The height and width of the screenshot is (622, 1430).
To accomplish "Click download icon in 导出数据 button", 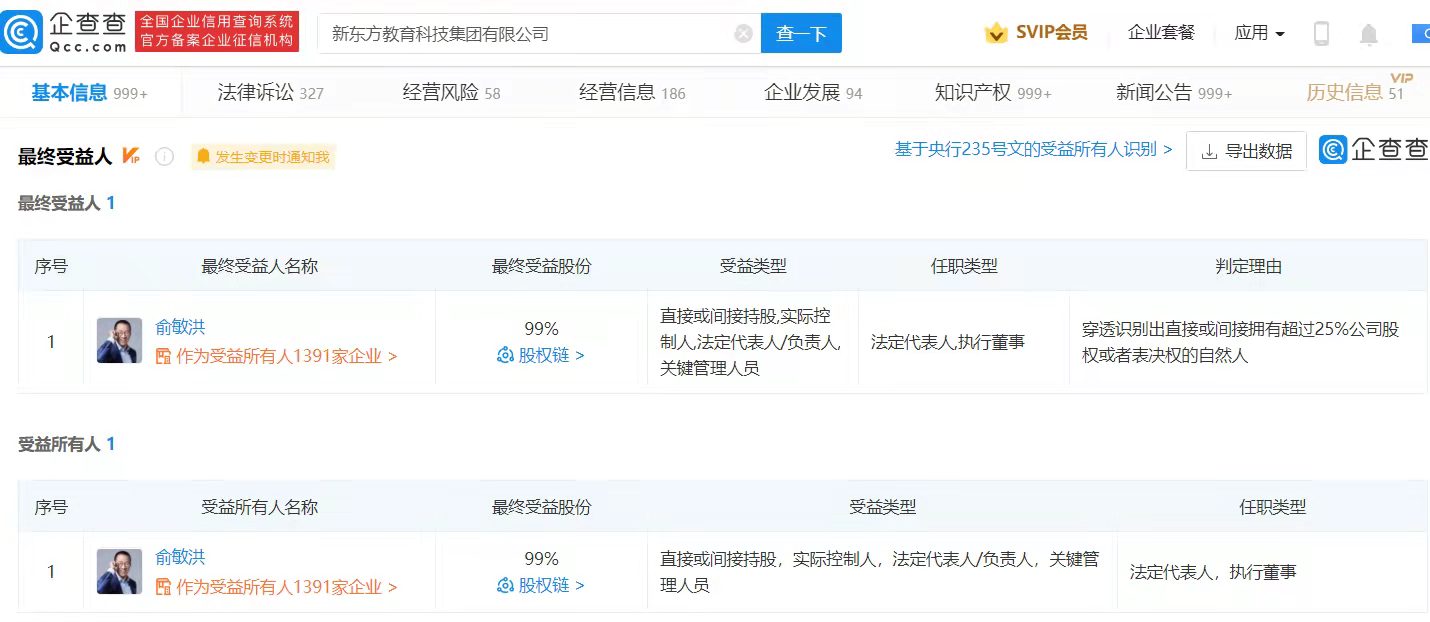I will pos(1209,152).
